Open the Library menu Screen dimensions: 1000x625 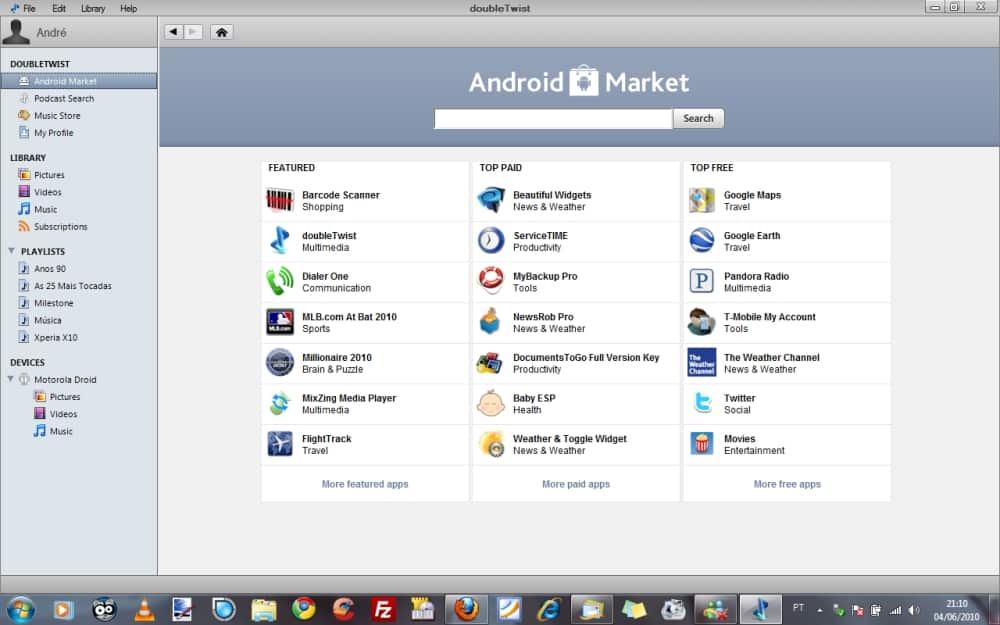point(93,8)
